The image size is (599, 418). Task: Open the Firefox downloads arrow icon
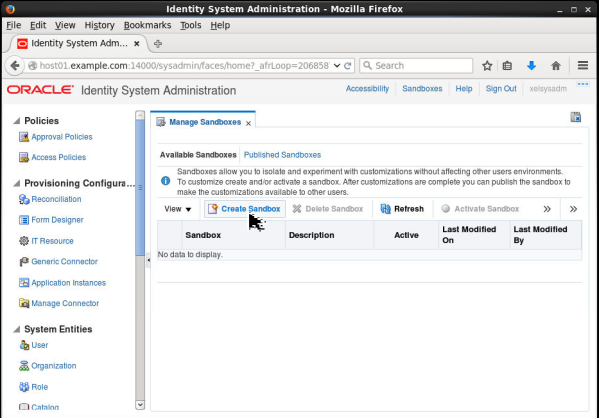[531, 66]
